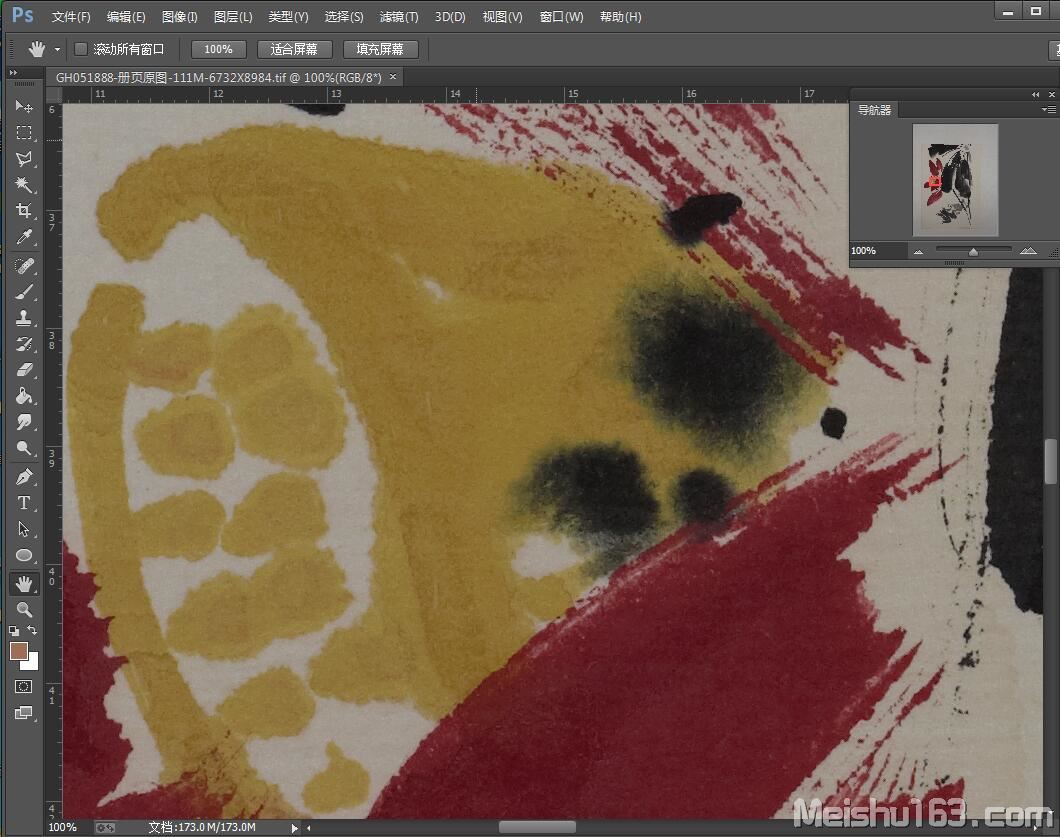Select the Ellipse shape tool

pos(24,556)
